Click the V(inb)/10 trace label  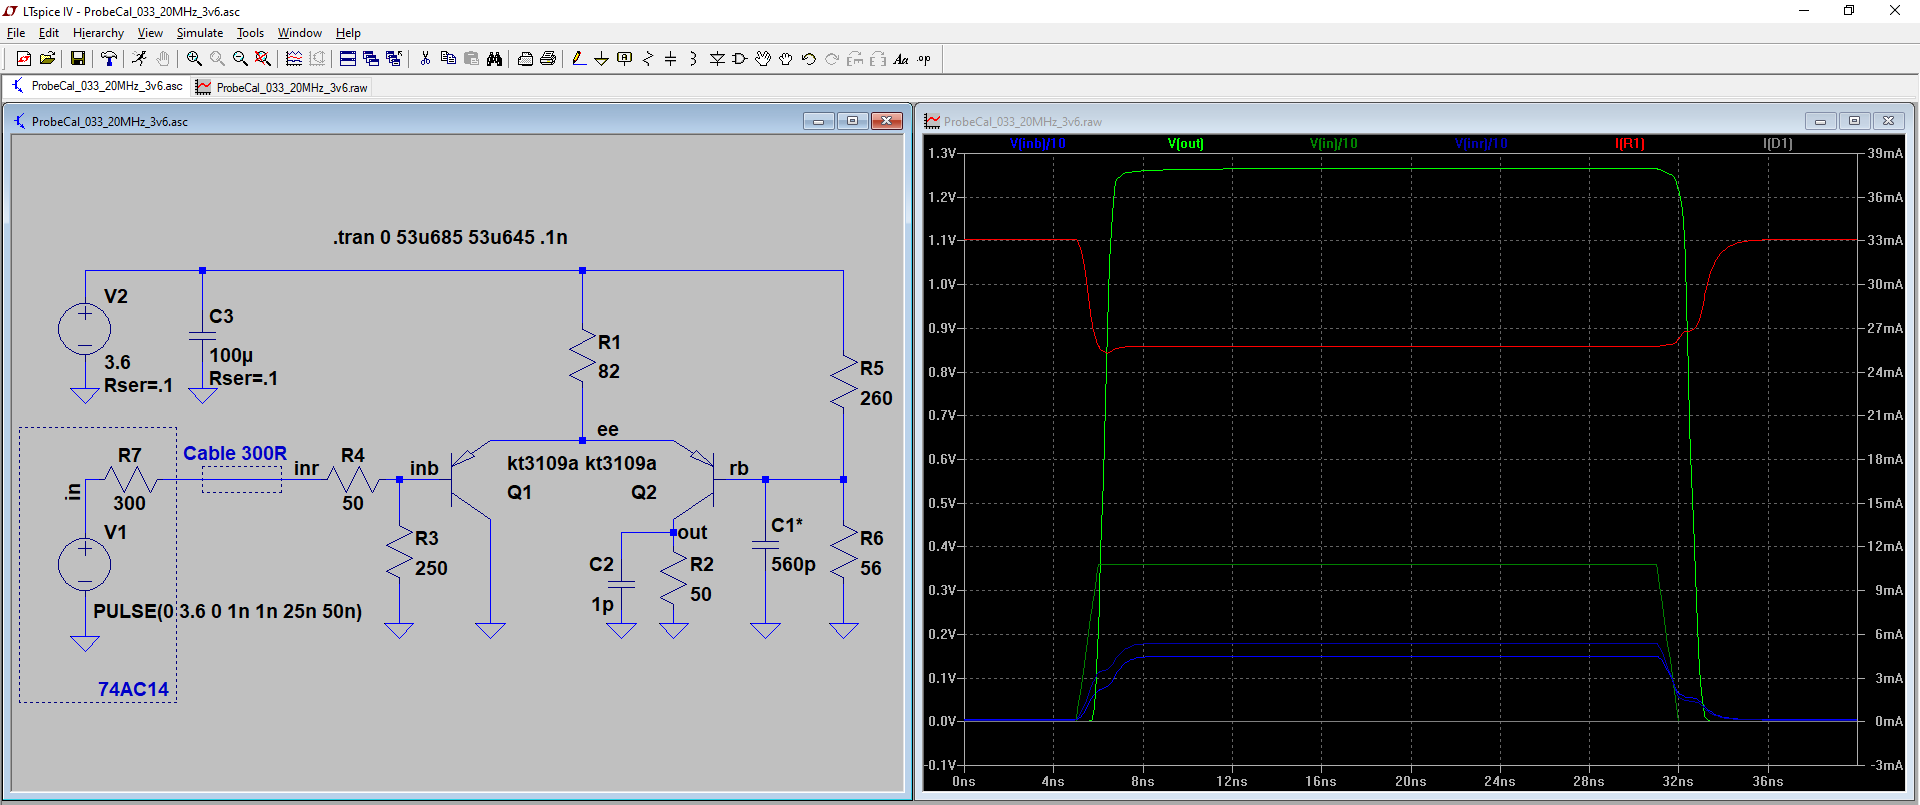coord(1038,143)
